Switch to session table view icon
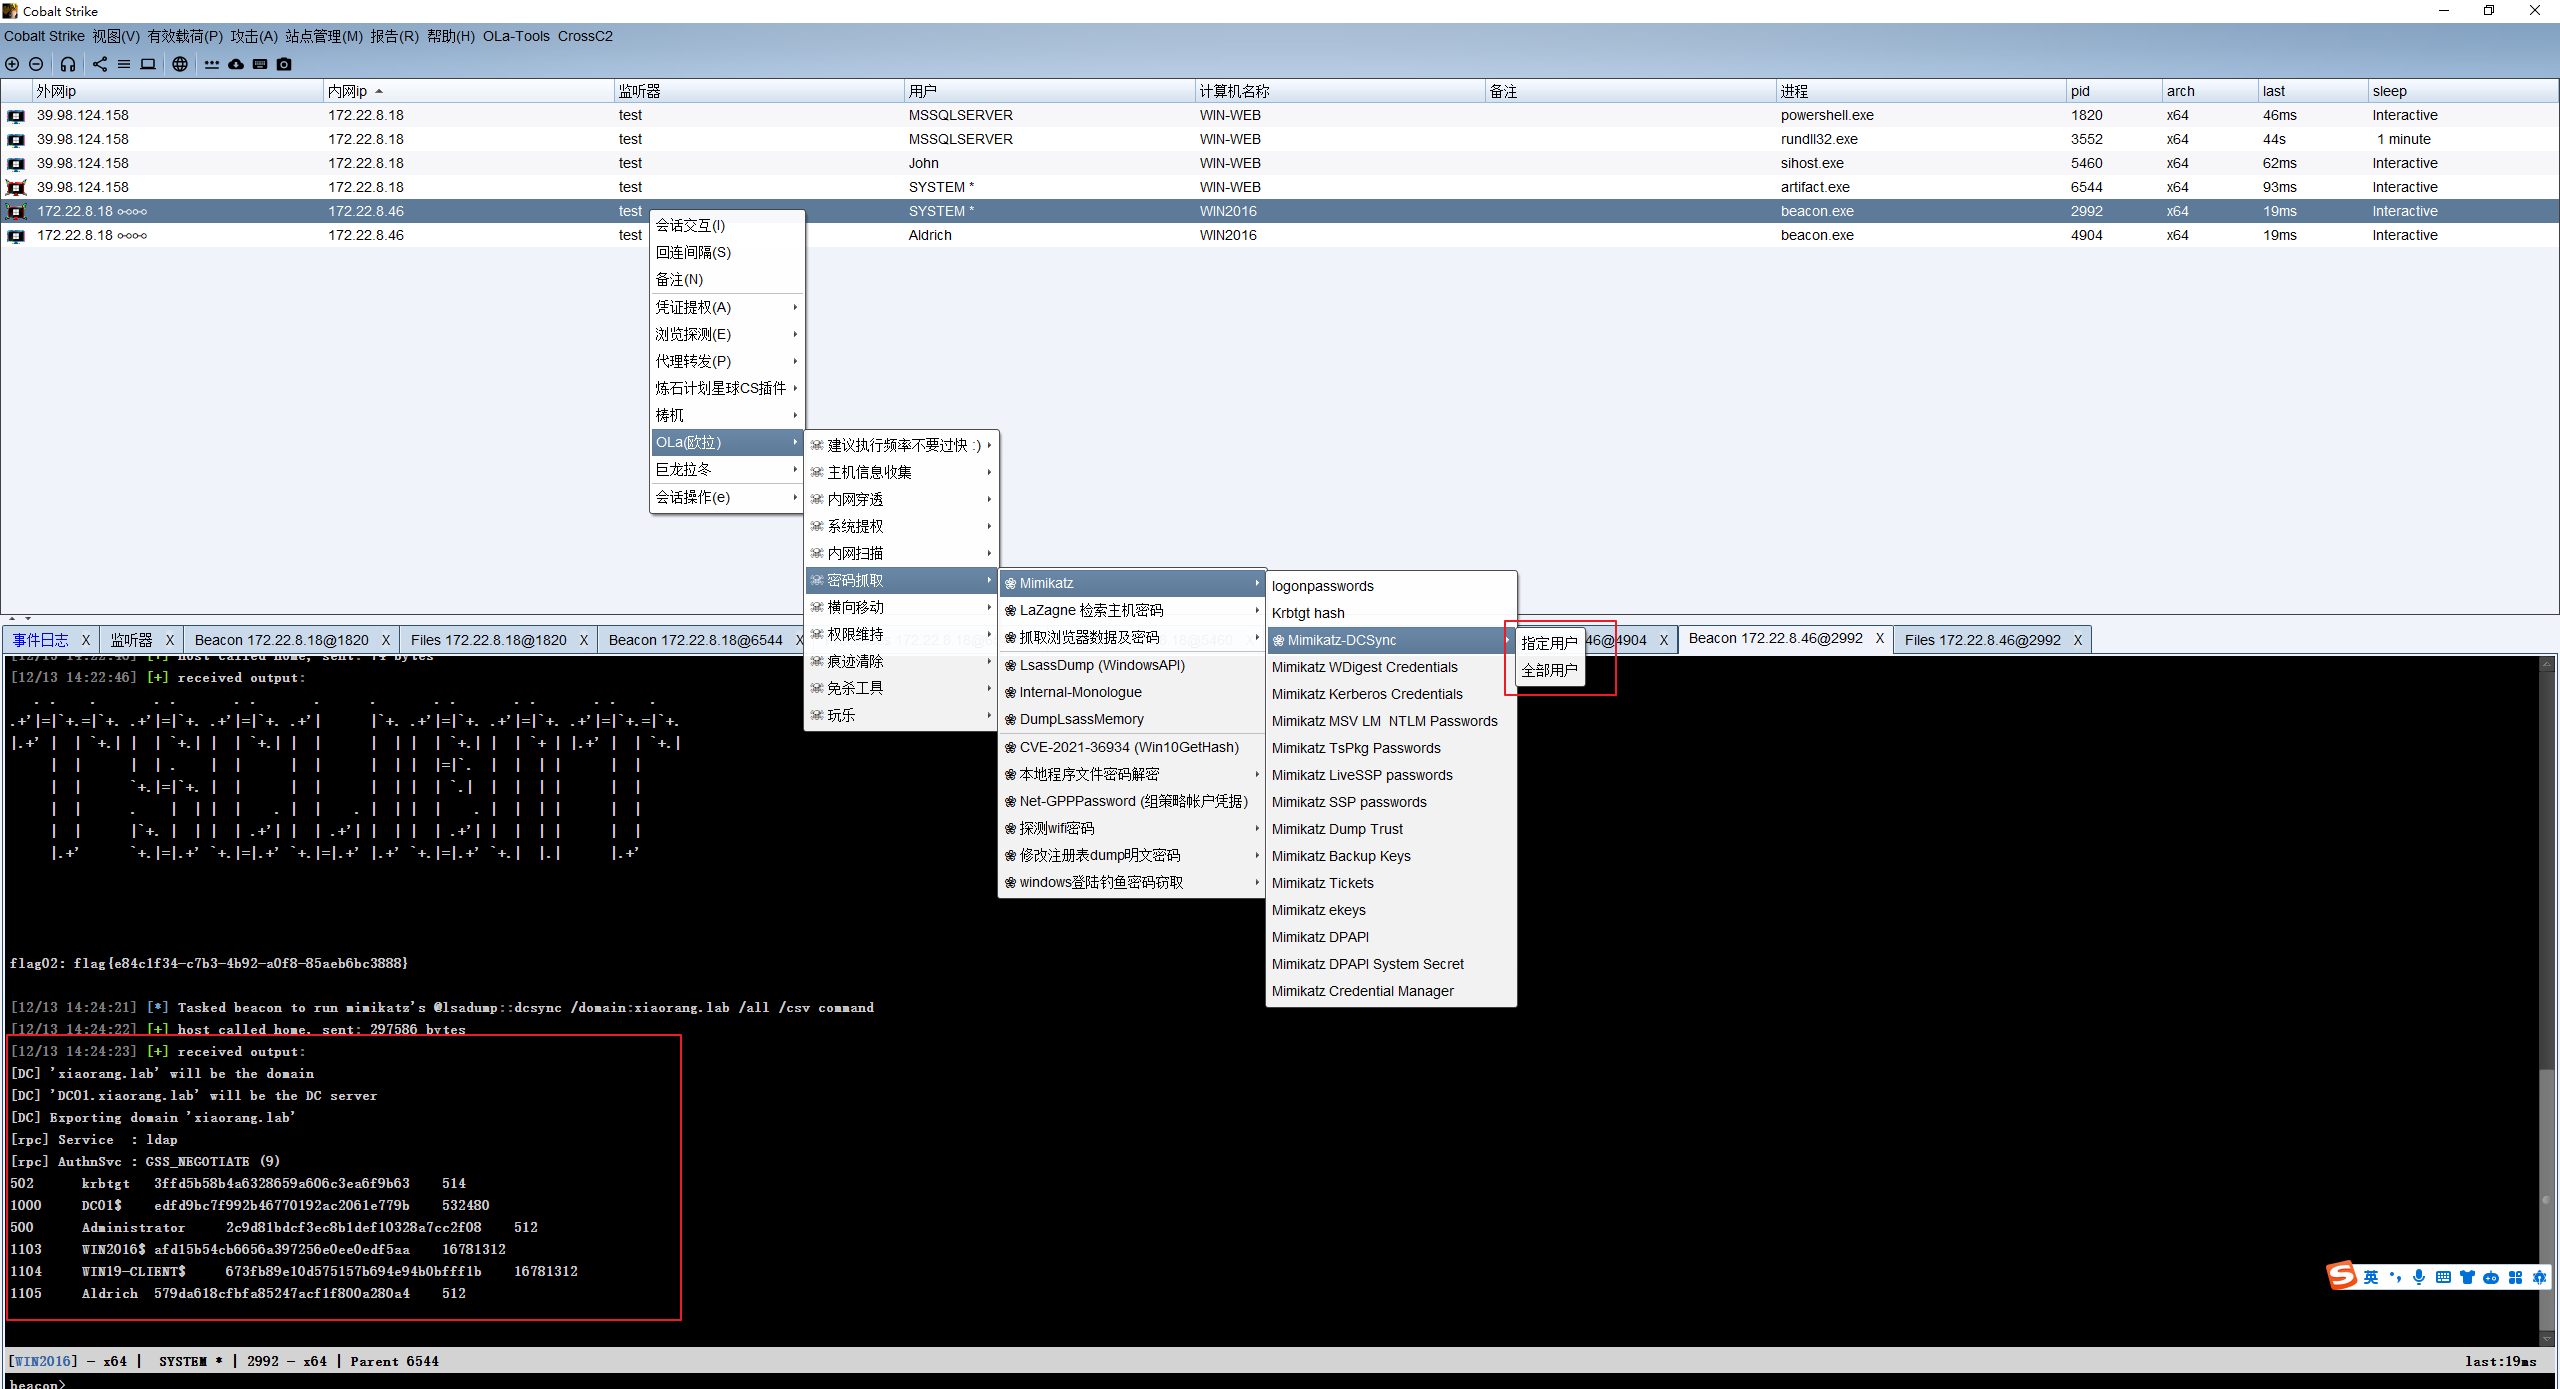This screenshot has width=2560, height=1389. (124, 64)
